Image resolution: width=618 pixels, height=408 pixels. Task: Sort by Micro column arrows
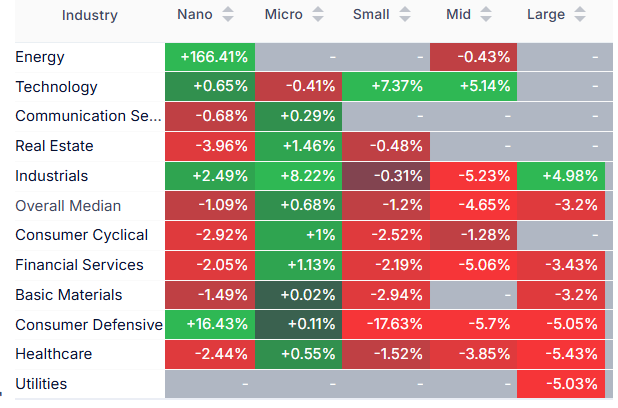[x=318, y=15]
